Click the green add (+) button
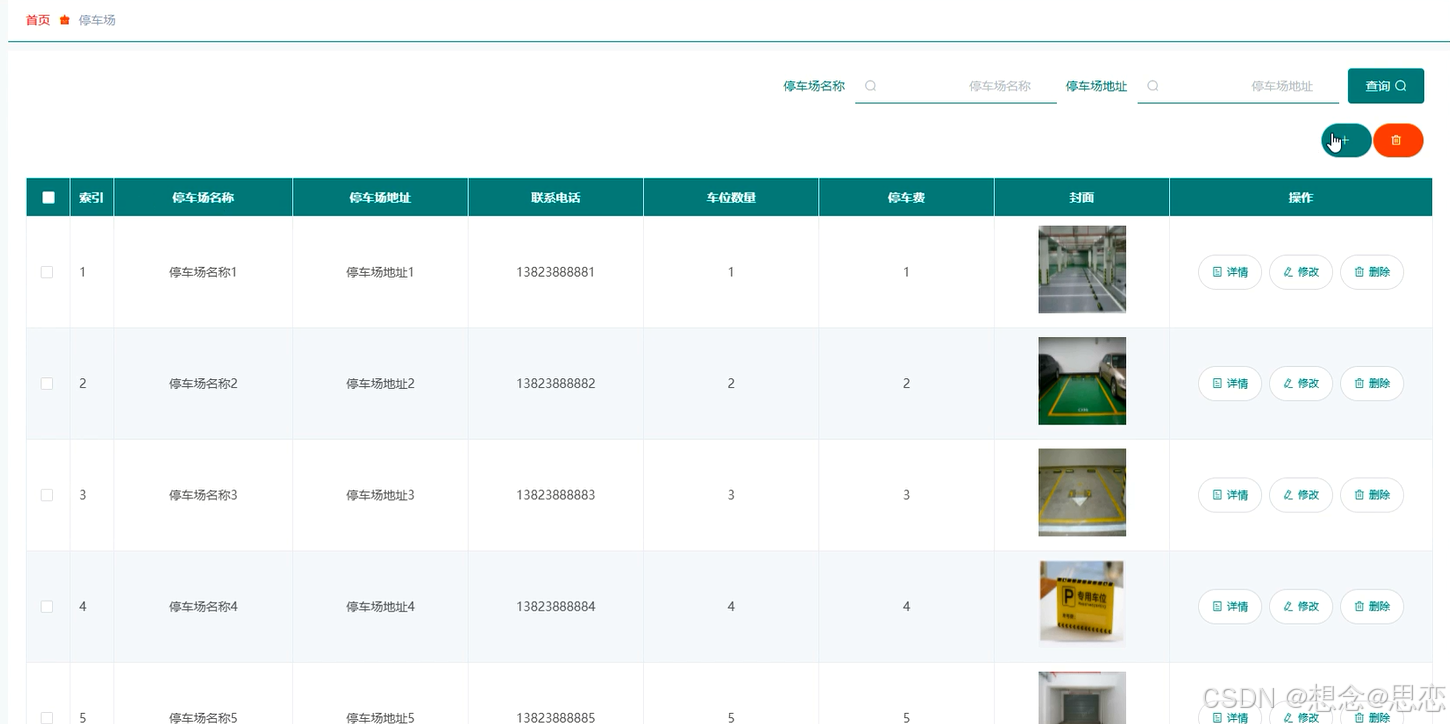Screen dimensions: 1450x724 (x=1346, y=141)
